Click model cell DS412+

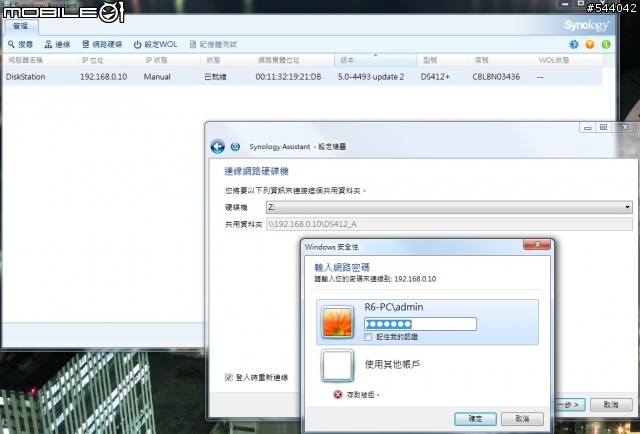[435, 77]
